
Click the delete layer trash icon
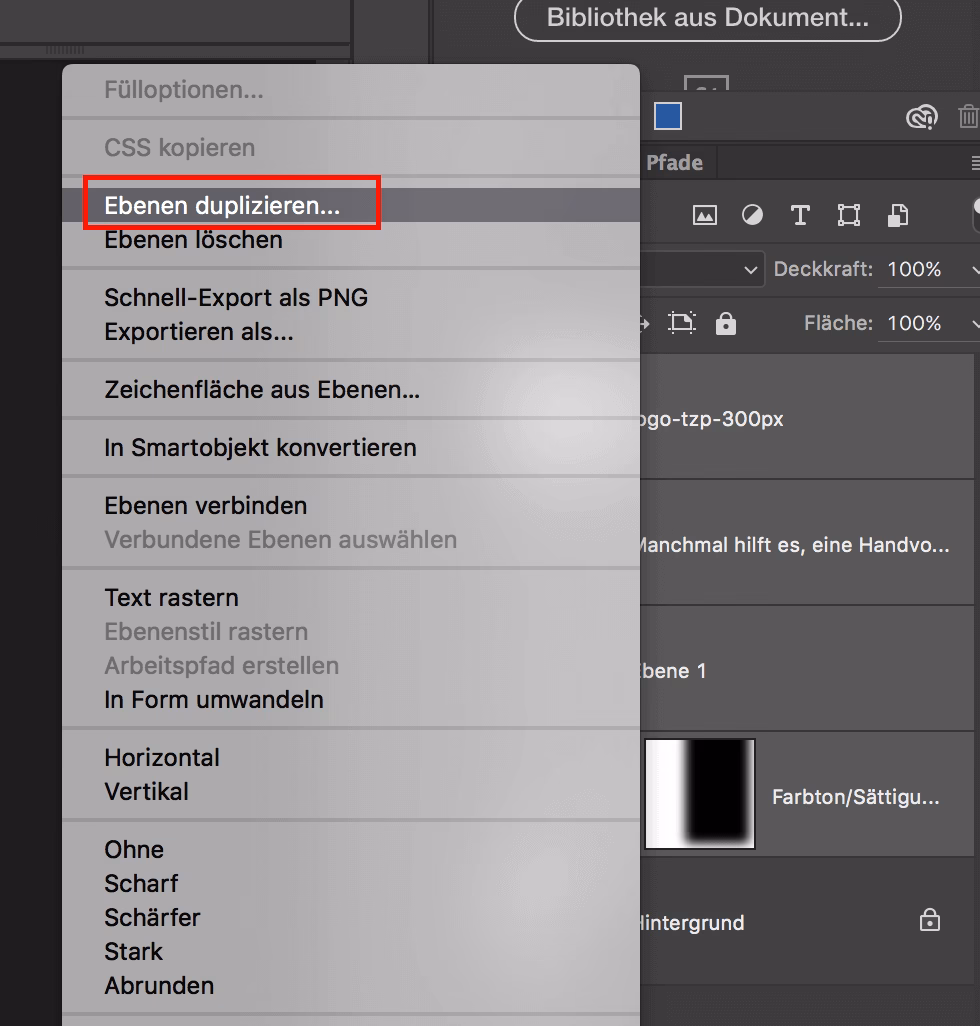click(x=968, y=117)
